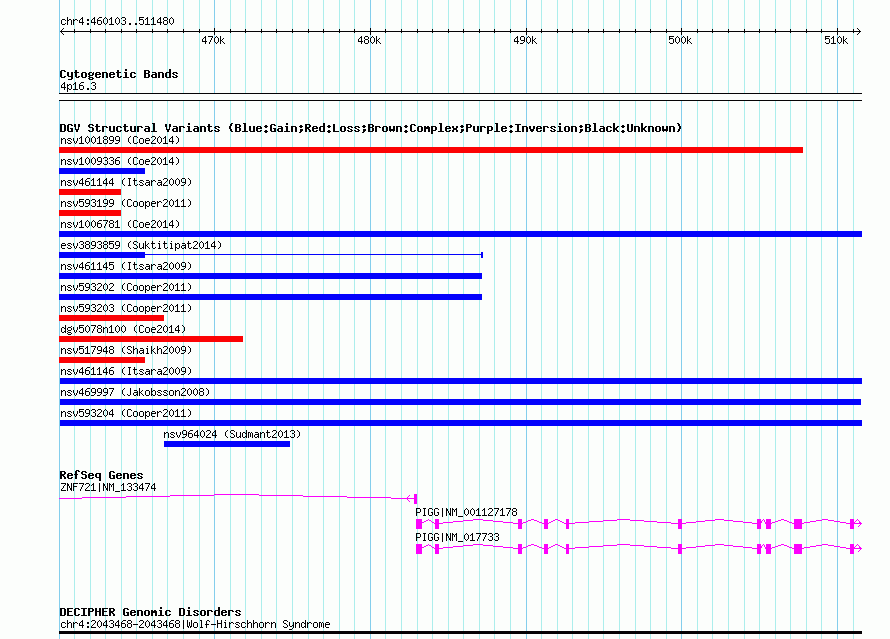The width and height of the screenshot is (890, 639).
Task: Click the red bar under nsv593199
Action: (90, 213)
